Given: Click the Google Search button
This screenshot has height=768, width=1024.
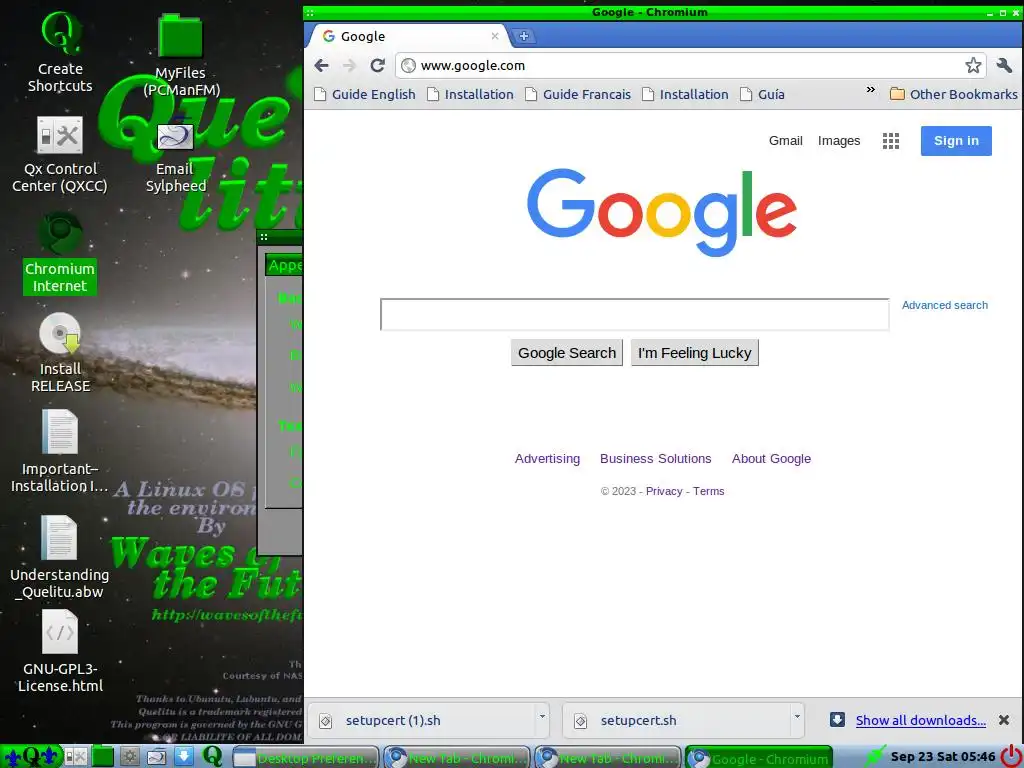Looking at the screenshot, I should pos(567,353).
